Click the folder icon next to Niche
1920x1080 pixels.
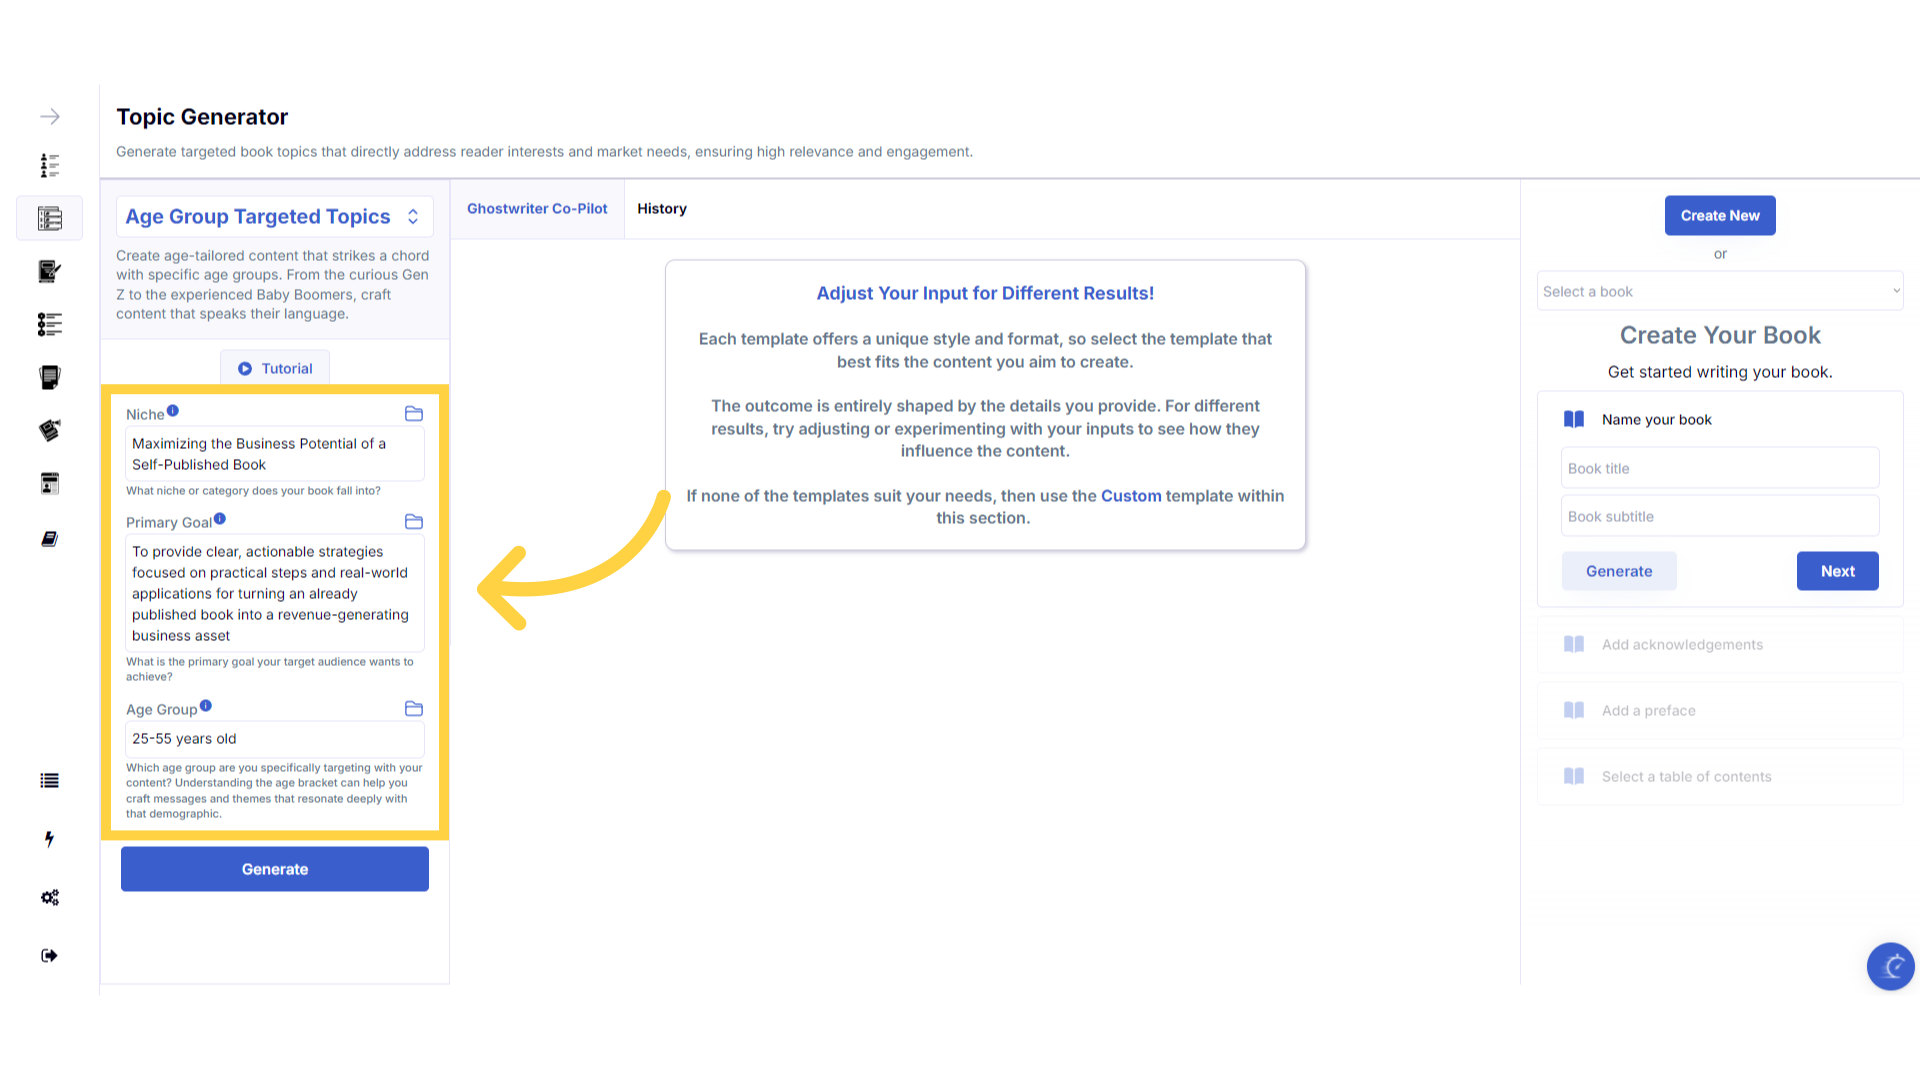pos(414,414)
